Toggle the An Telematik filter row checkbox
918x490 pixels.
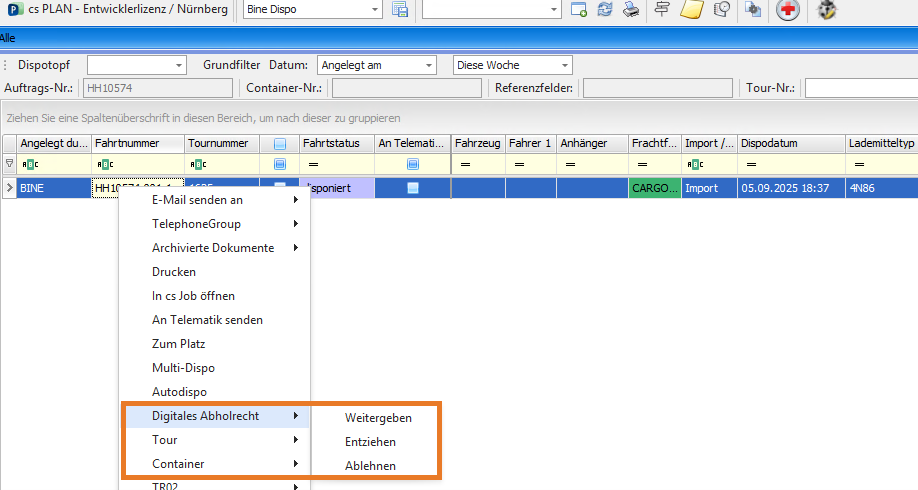click(412, 163)
